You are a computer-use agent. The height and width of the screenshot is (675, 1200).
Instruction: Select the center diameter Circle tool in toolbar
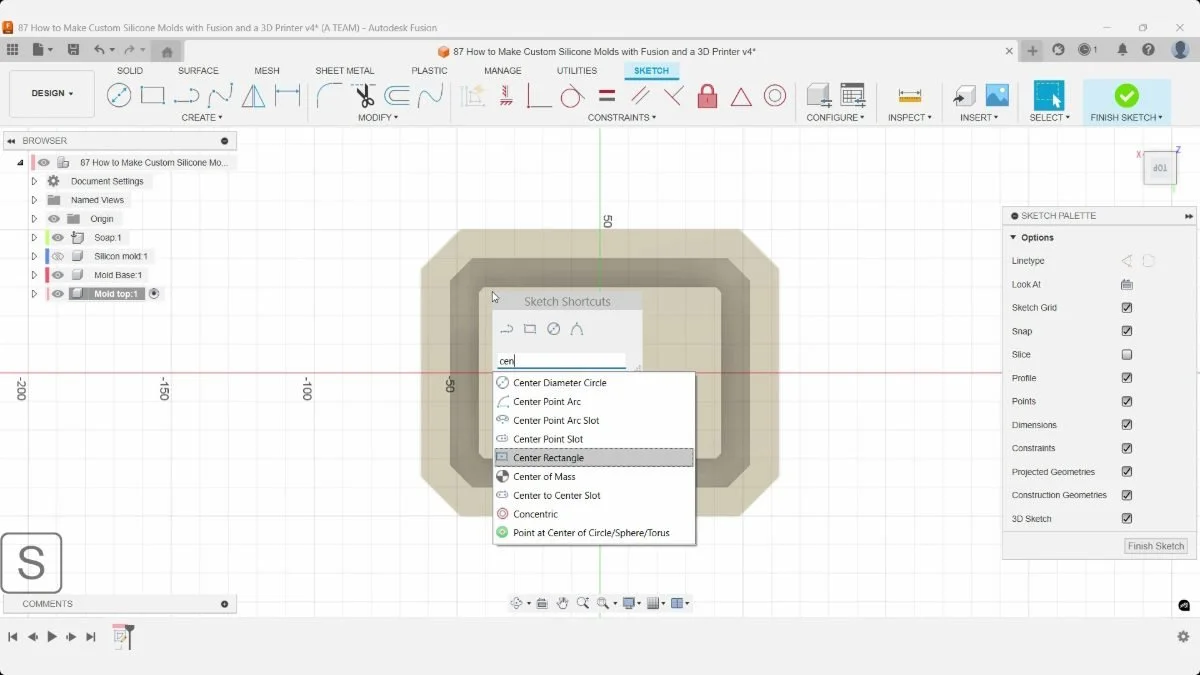tap(119, 96)
